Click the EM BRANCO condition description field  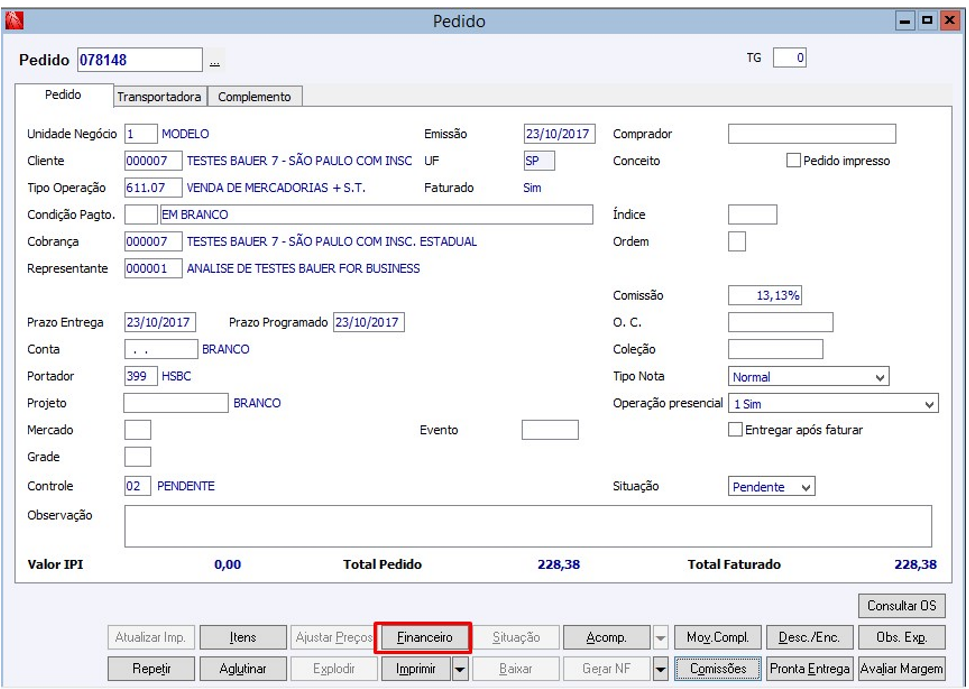click(x=376, y=214)
